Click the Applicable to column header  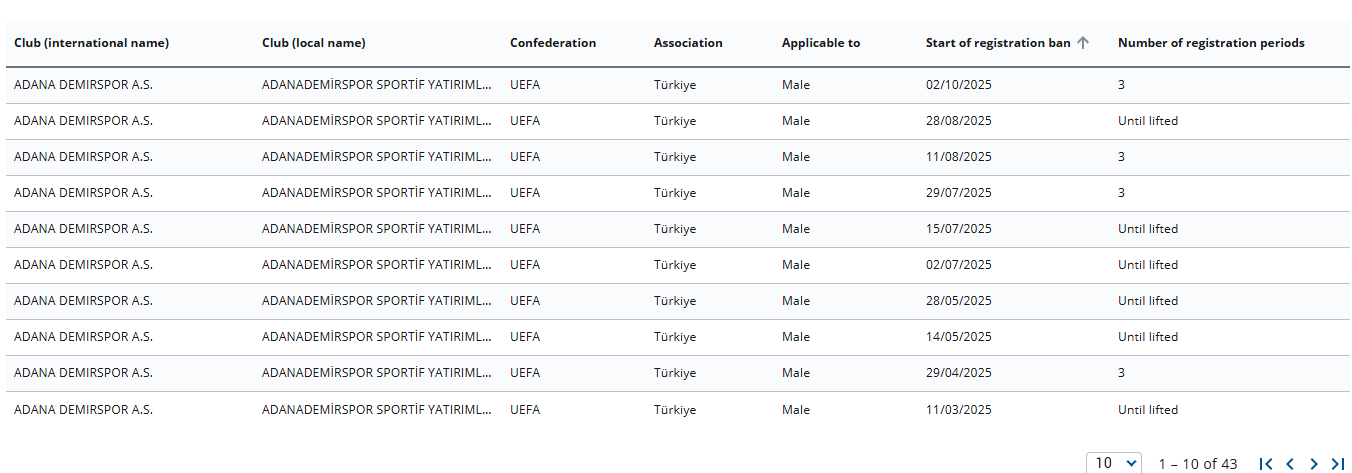(820, 43)
